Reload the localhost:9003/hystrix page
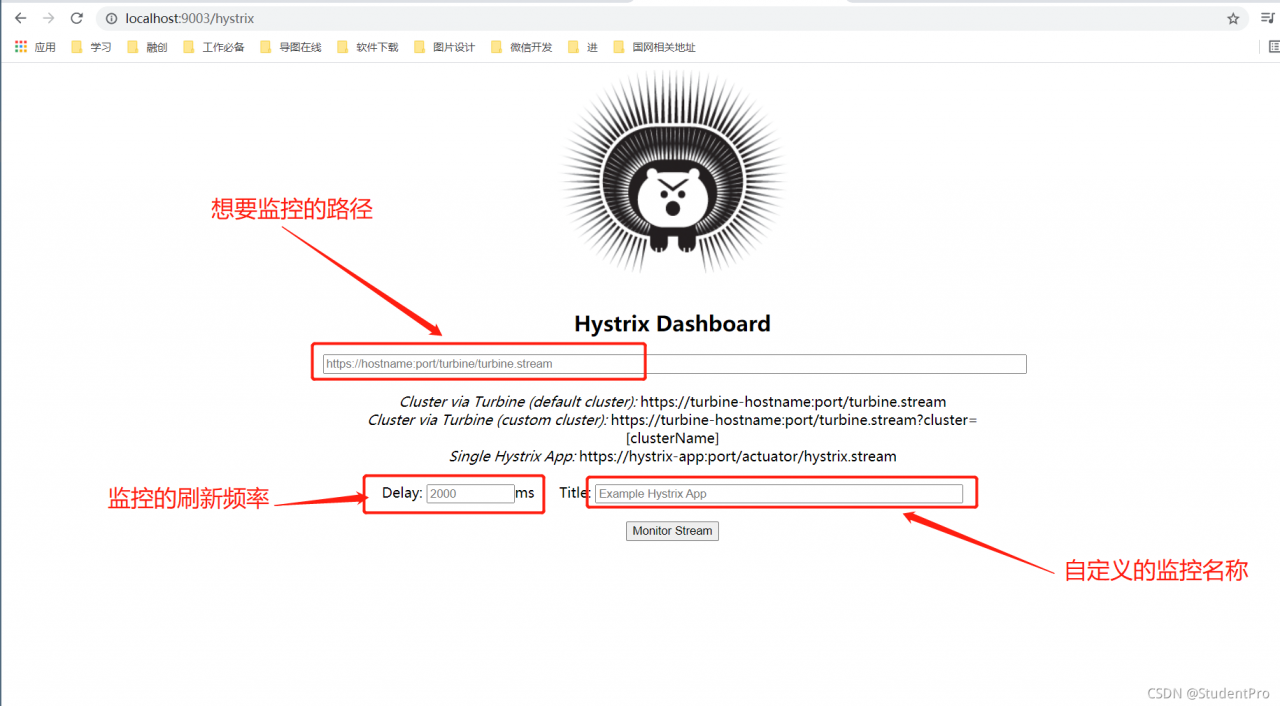 76,18
